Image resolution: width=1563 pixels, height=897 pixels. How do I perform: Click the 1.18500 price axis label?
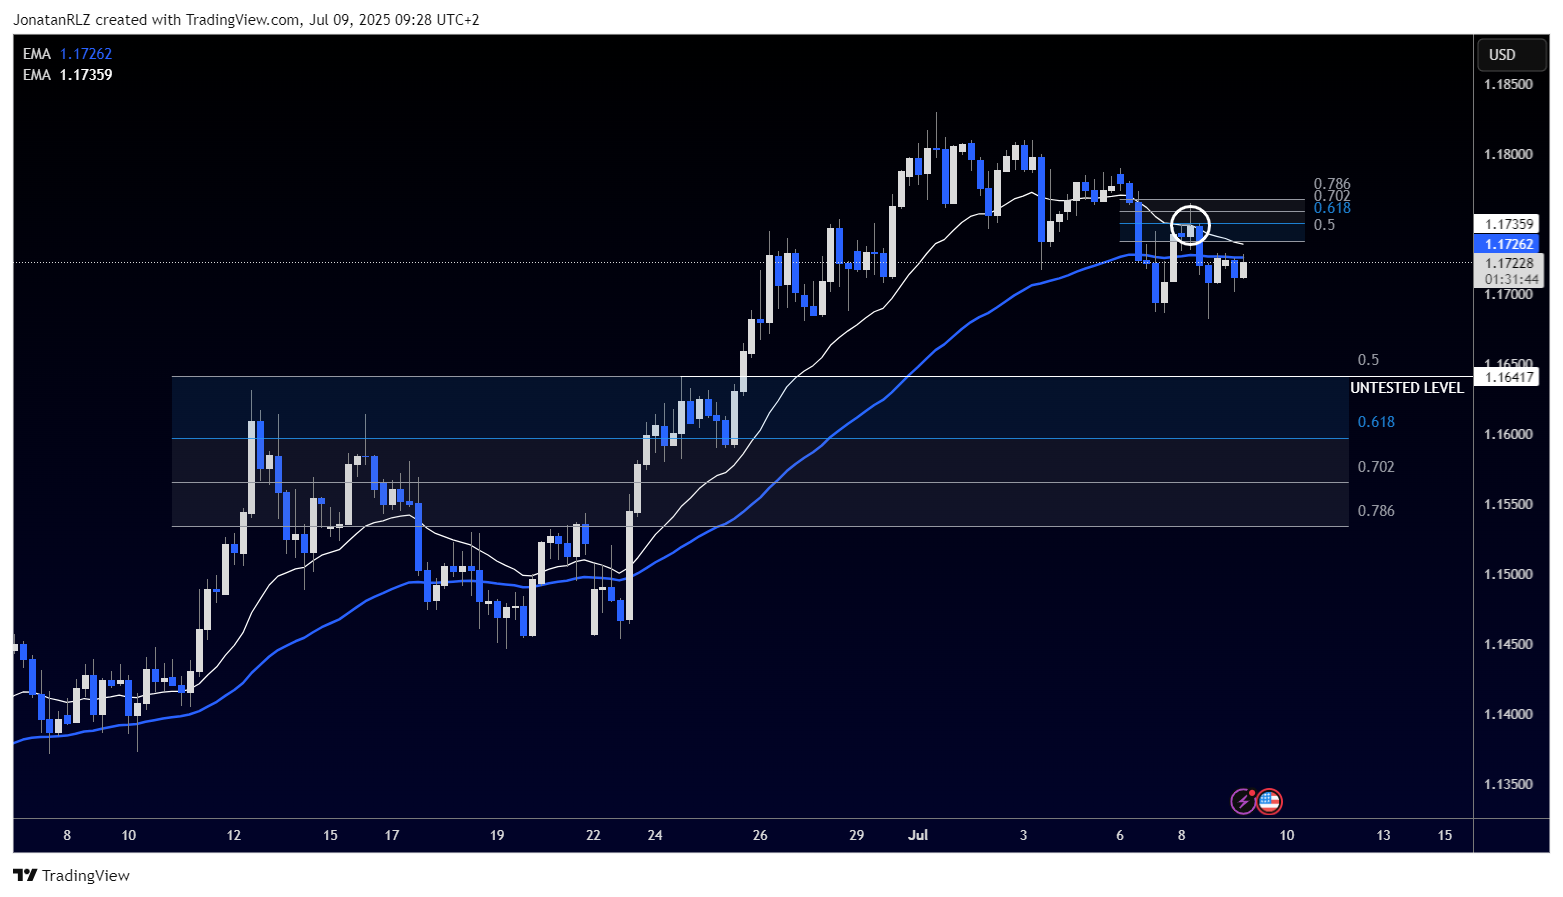pos(1508,84)
